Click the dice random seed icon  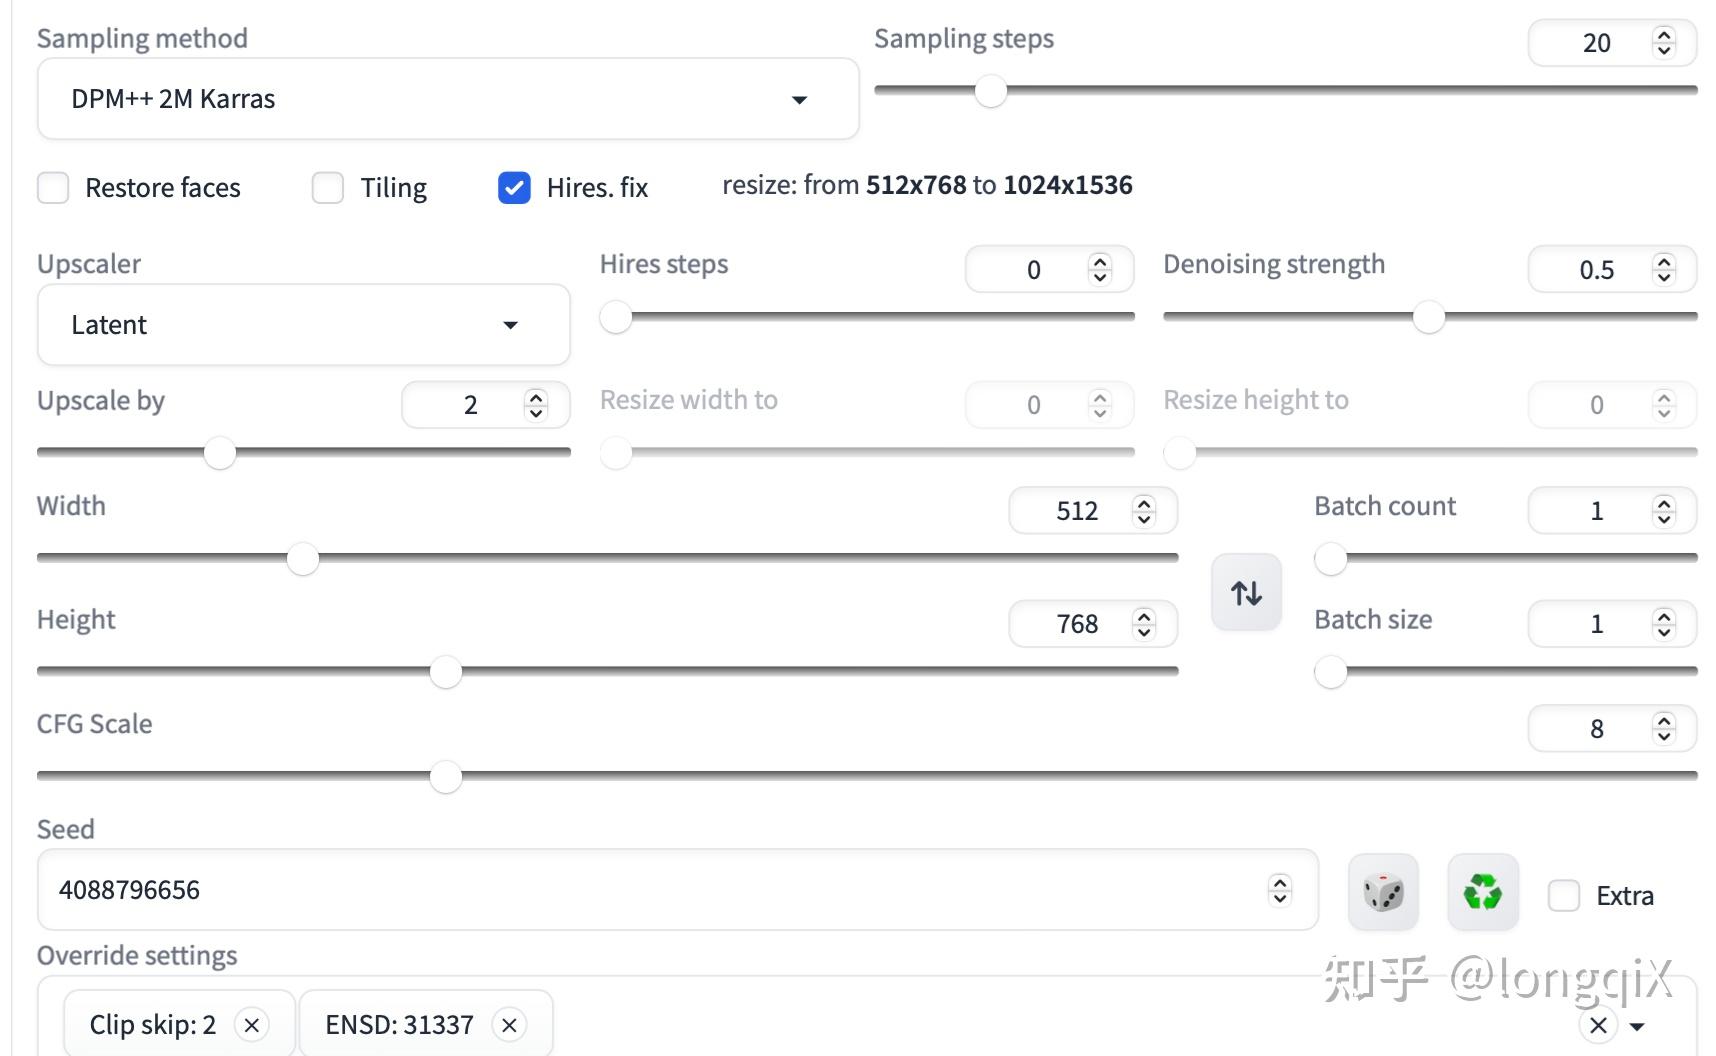pyautogui.click(x=1383, y=892)
